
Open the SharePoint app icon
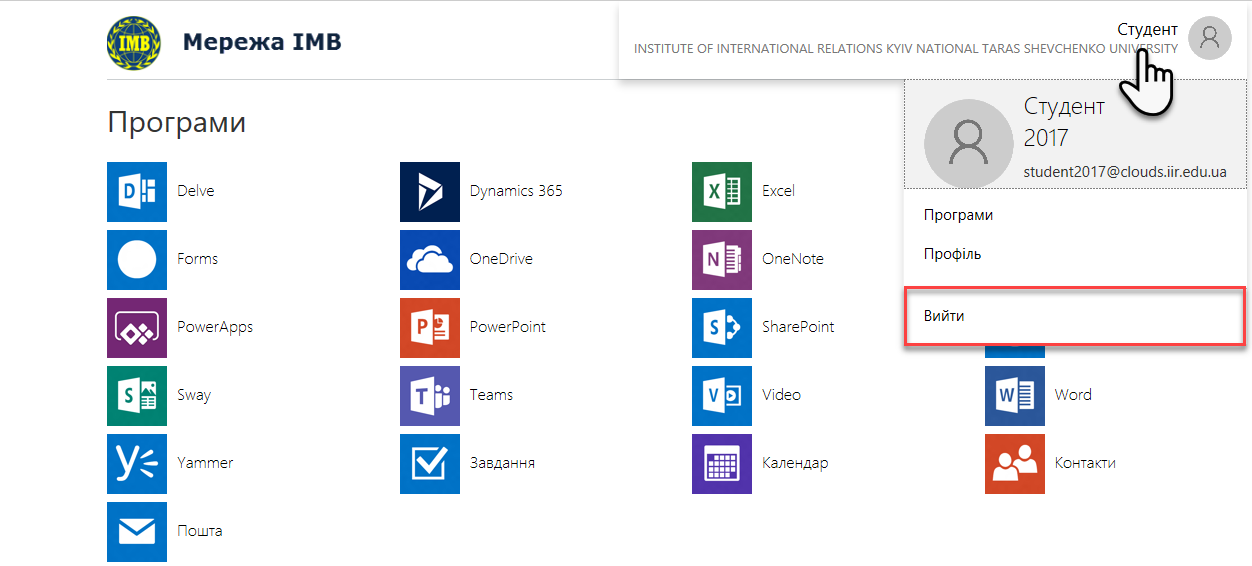click(x=722, y=327)
